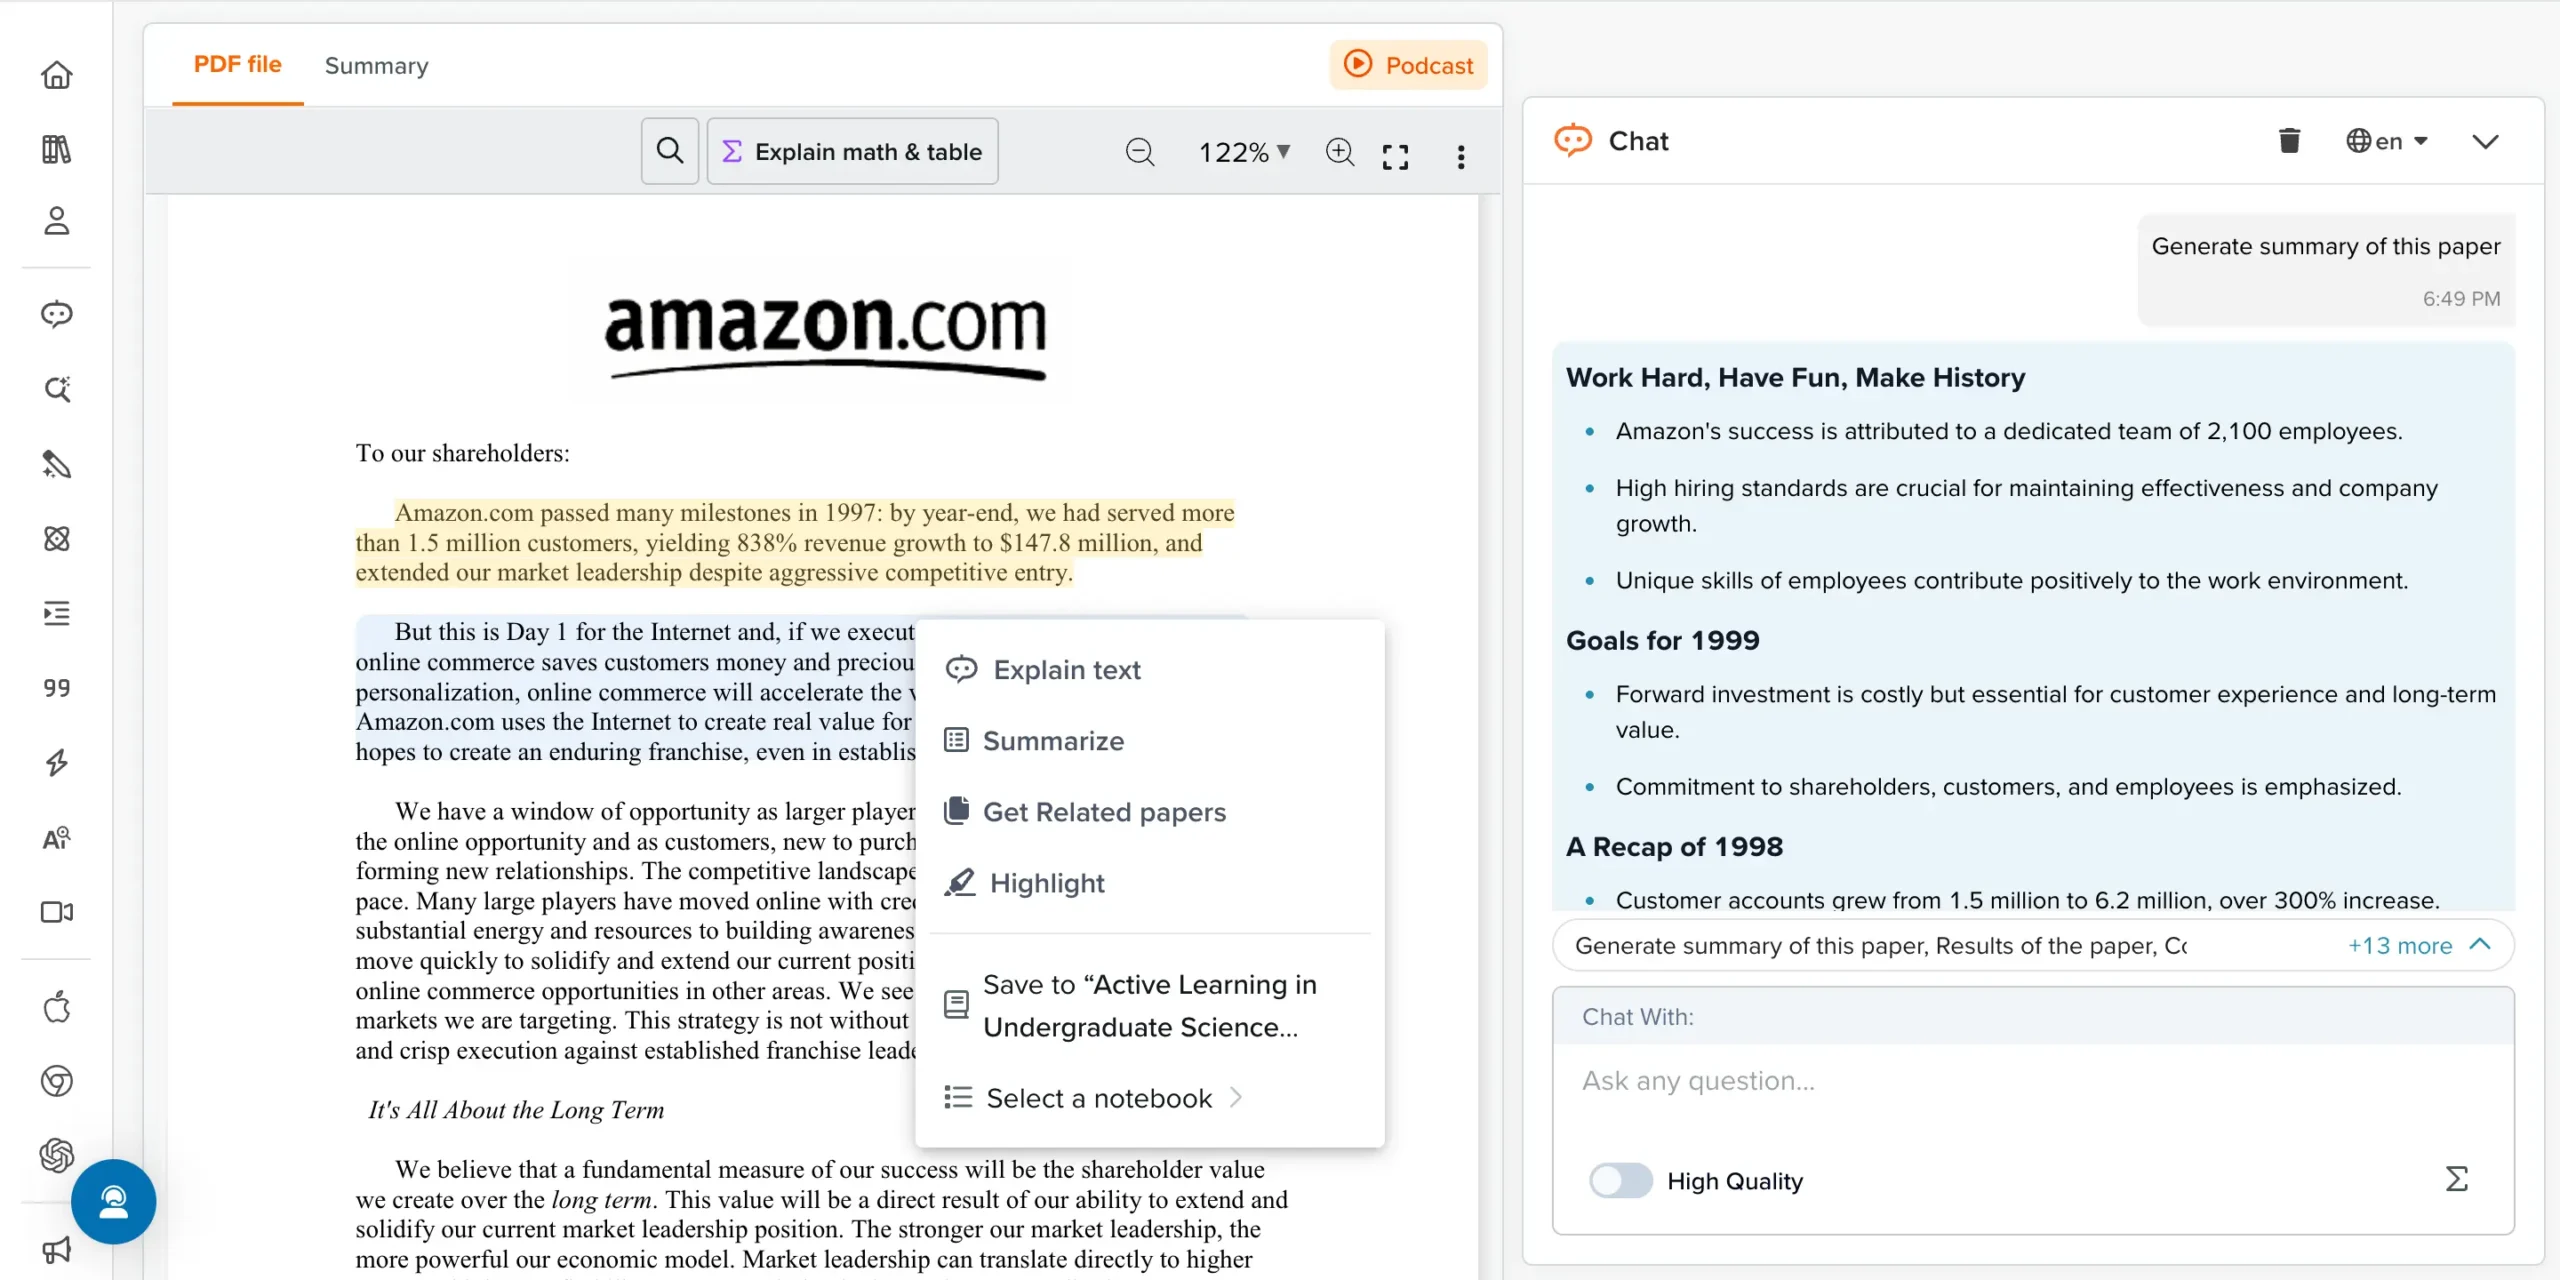Open the AI search magnifier icon in sidebar

[56, 389]
